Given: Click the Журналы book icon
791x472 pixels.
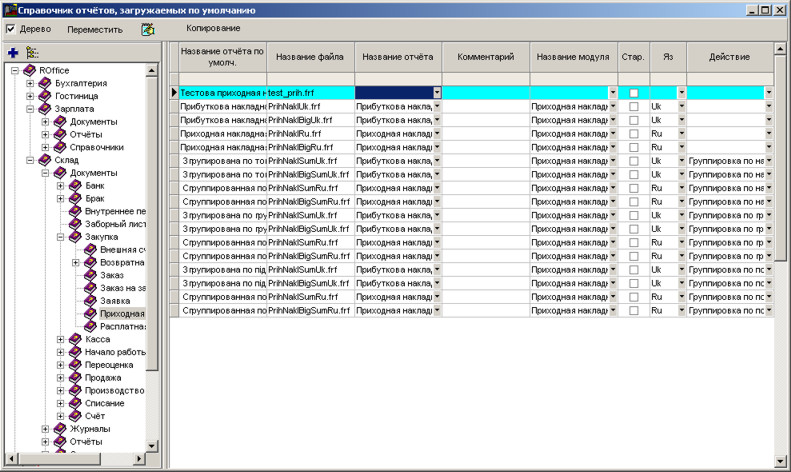Looking at the screenshot, I should (59, 429).
